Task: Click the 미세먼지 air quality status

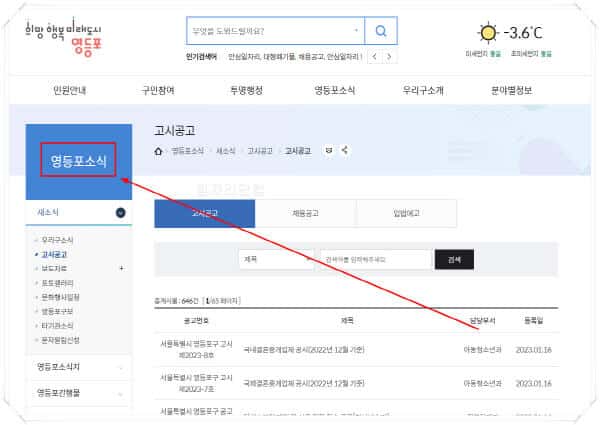Action: [x=483, y=54]
